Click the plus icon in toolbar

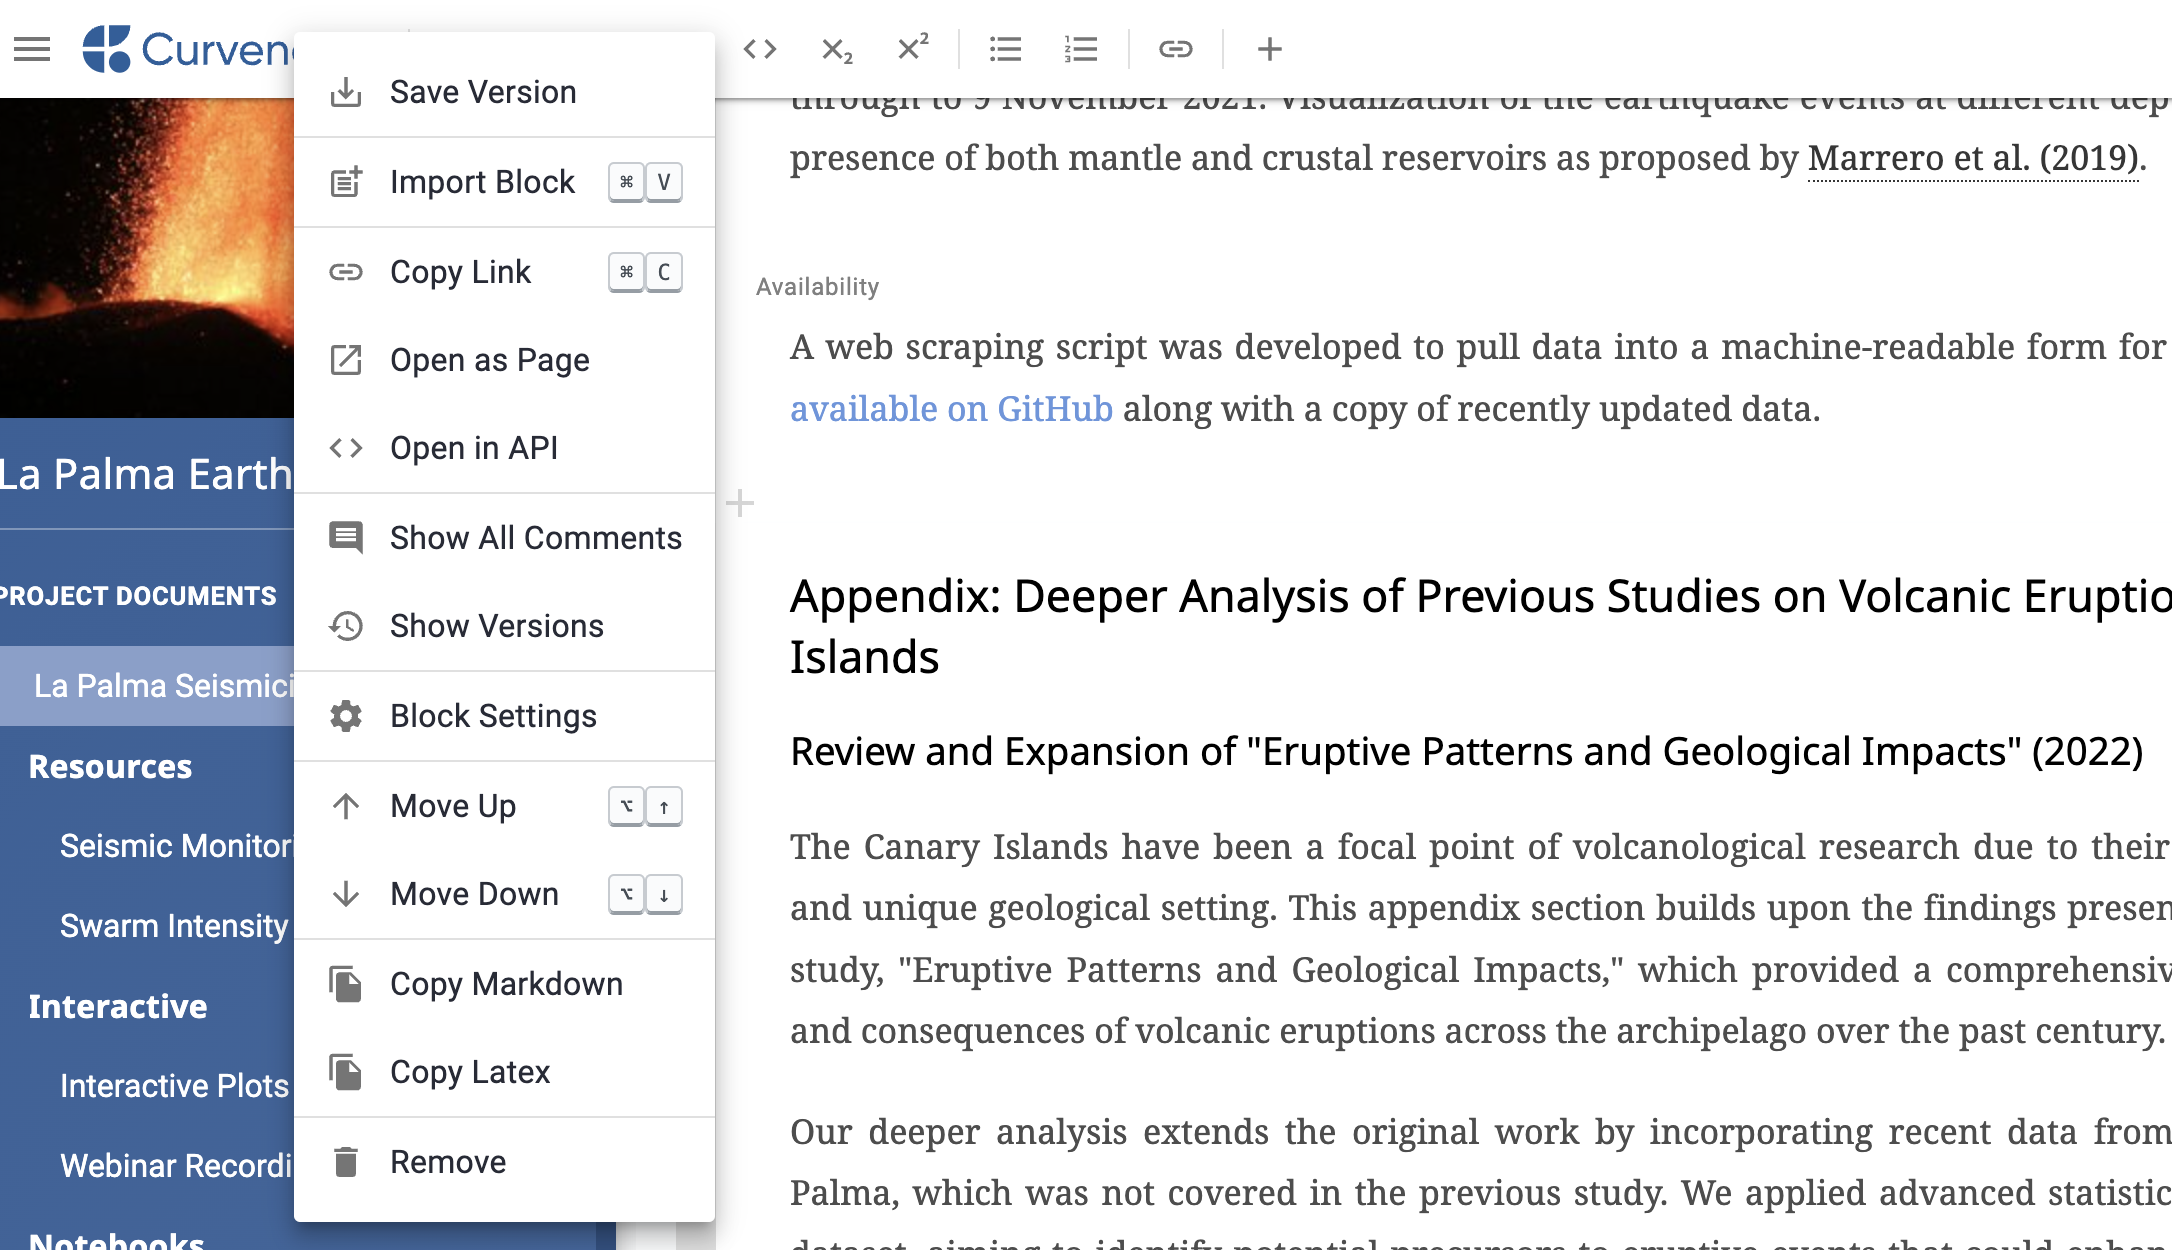point(1270,49)
